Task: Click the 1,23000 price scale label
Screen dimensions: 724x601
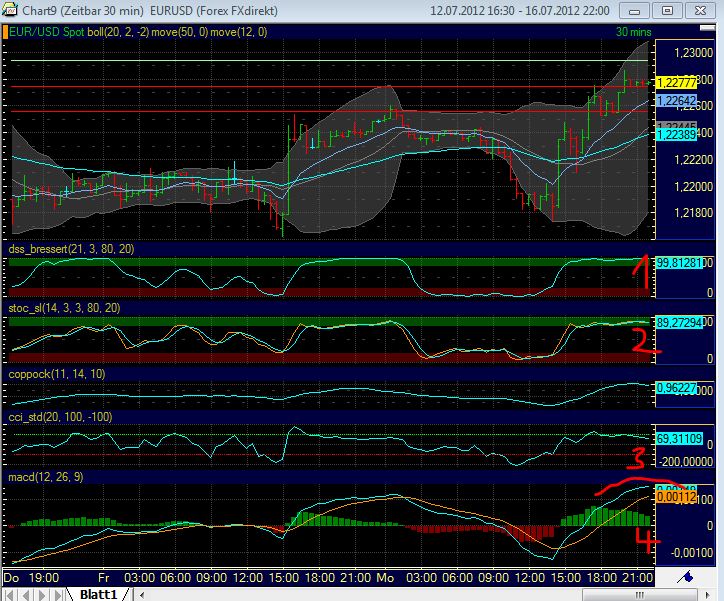Action: [694, 53]
